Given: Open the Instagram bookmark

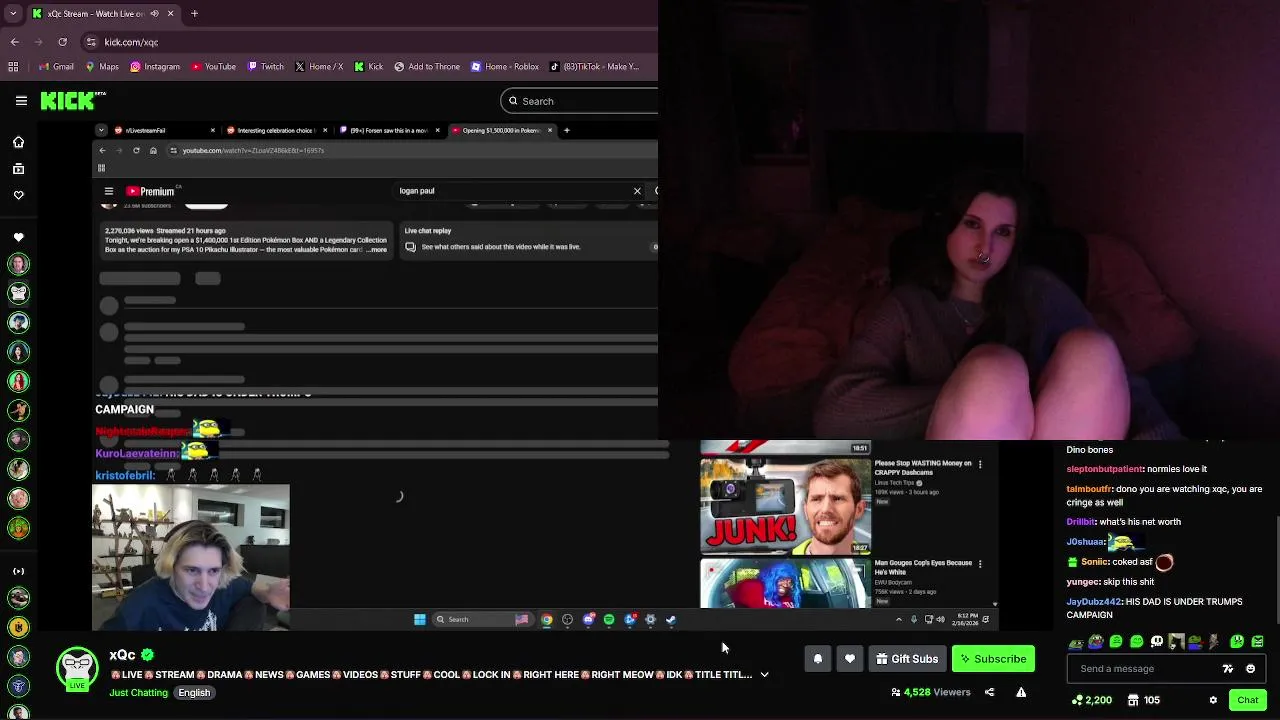Looking at the screenshot, I should tap(155, 67).
